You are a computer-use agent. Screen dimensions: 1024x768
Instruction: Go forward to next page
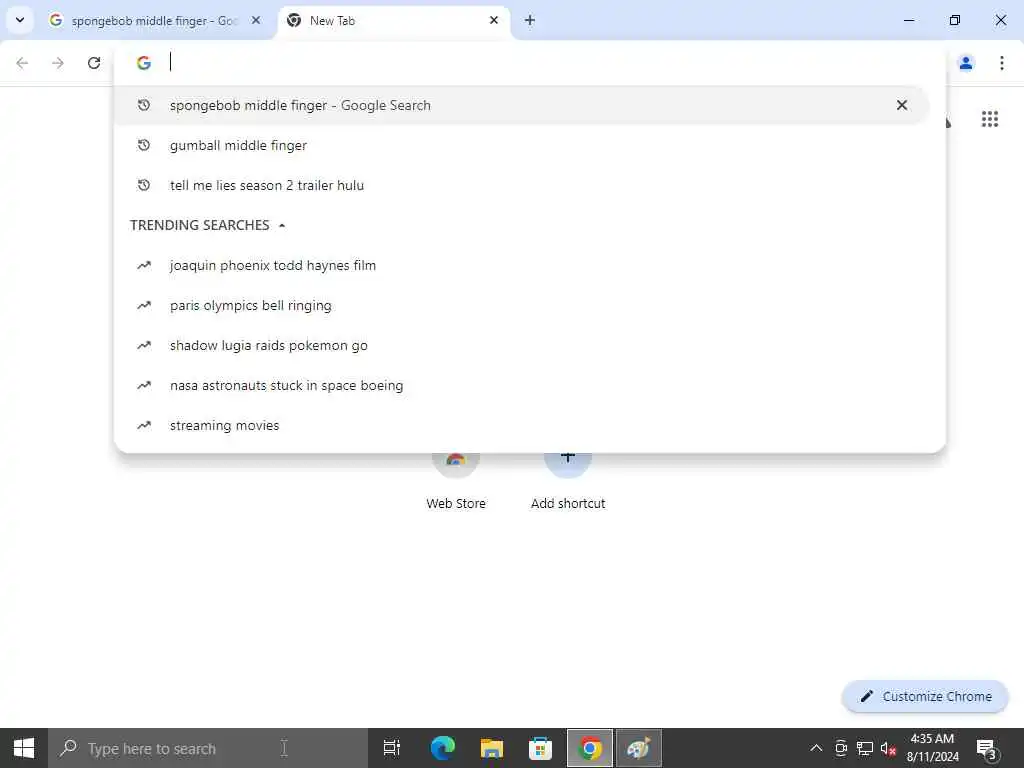tap(58, 63)
